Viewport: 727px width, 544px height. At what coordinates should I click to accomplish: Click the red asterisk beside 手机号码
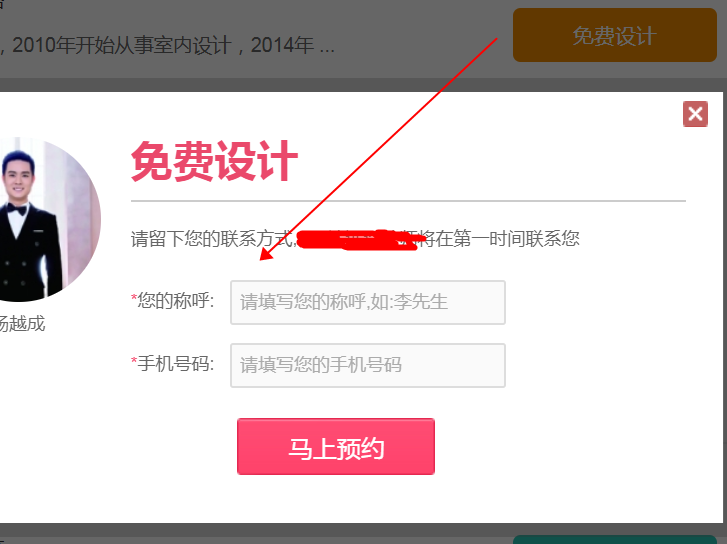(x=134, y=361)
